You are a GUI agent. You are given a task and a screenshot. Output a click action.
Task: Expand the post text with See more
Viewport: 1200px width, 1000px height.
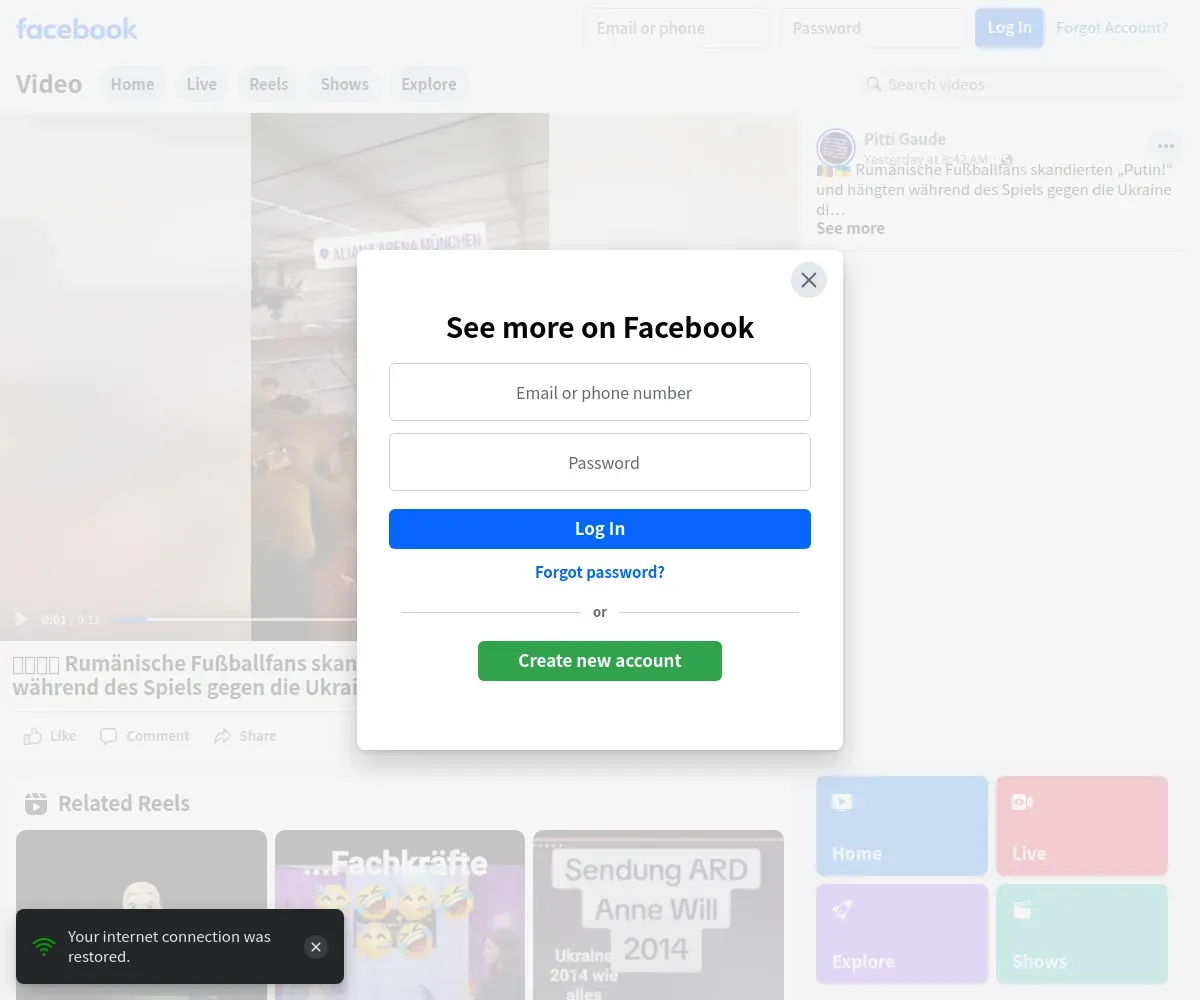click(850, 228)
